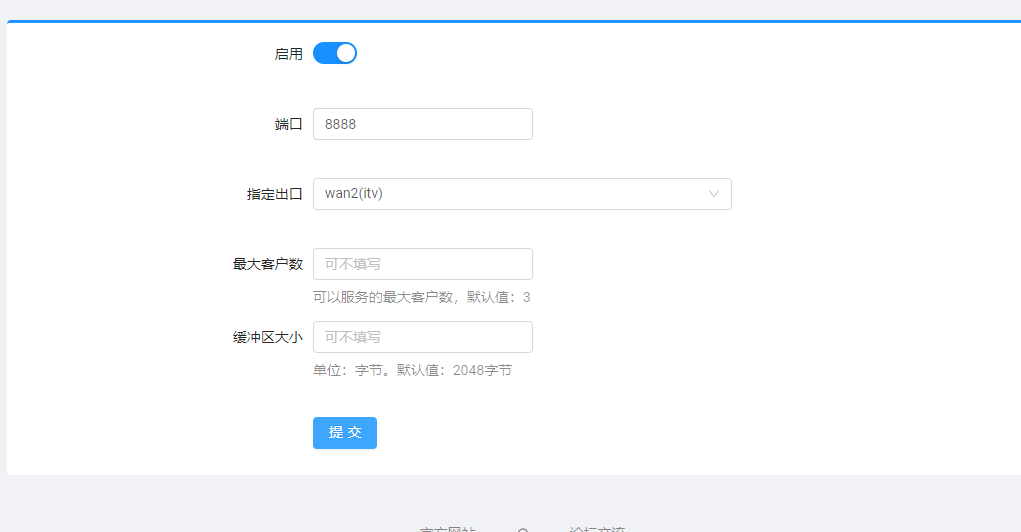
Task: Click the max clients default value hint
Action: point(421,297)
